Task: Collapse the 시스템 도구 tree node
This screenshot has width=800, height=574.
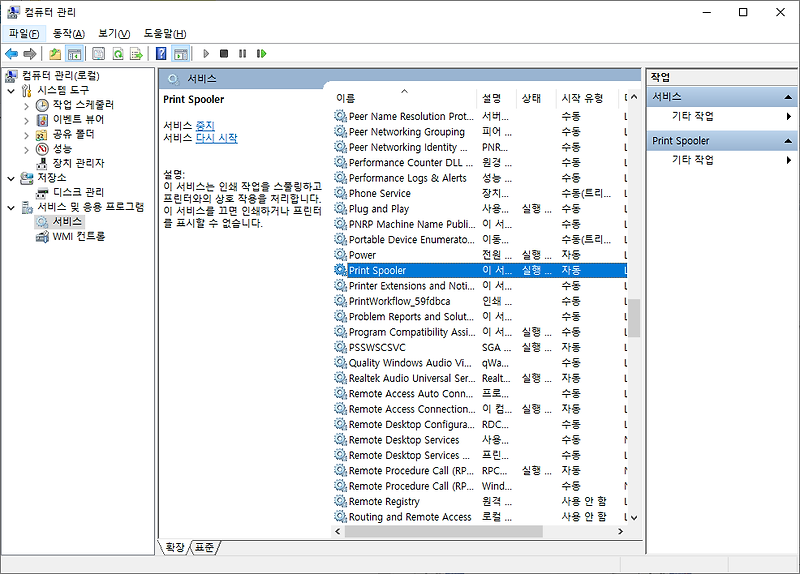Action: [x=11, y=91]
